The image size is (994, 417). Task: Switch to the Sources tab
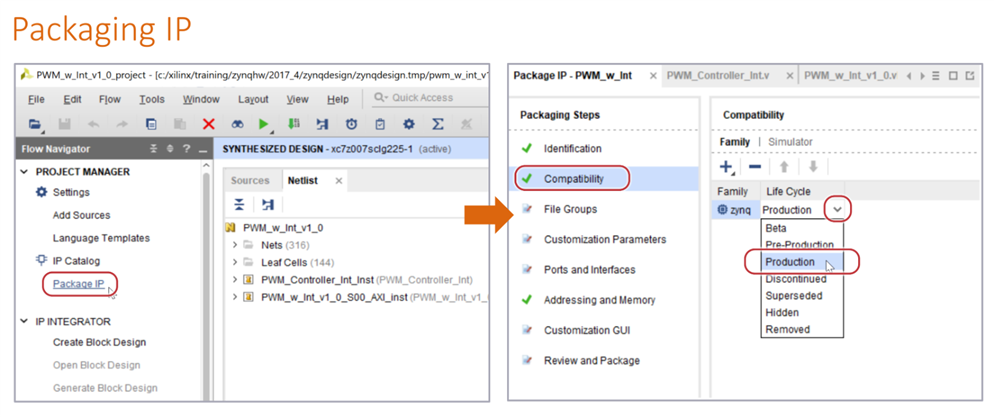250,180
